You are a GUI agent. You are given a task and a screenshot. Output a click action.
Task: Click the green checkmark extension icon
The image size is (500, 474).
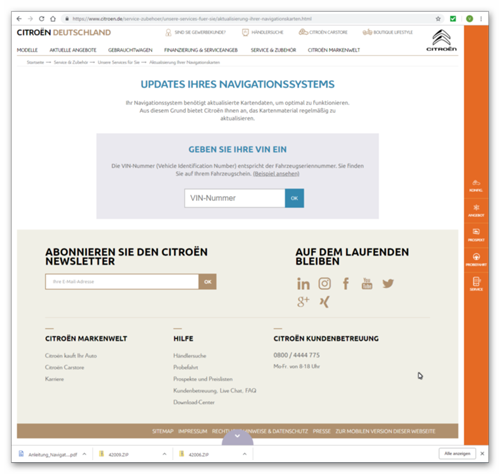click(453, 19)
